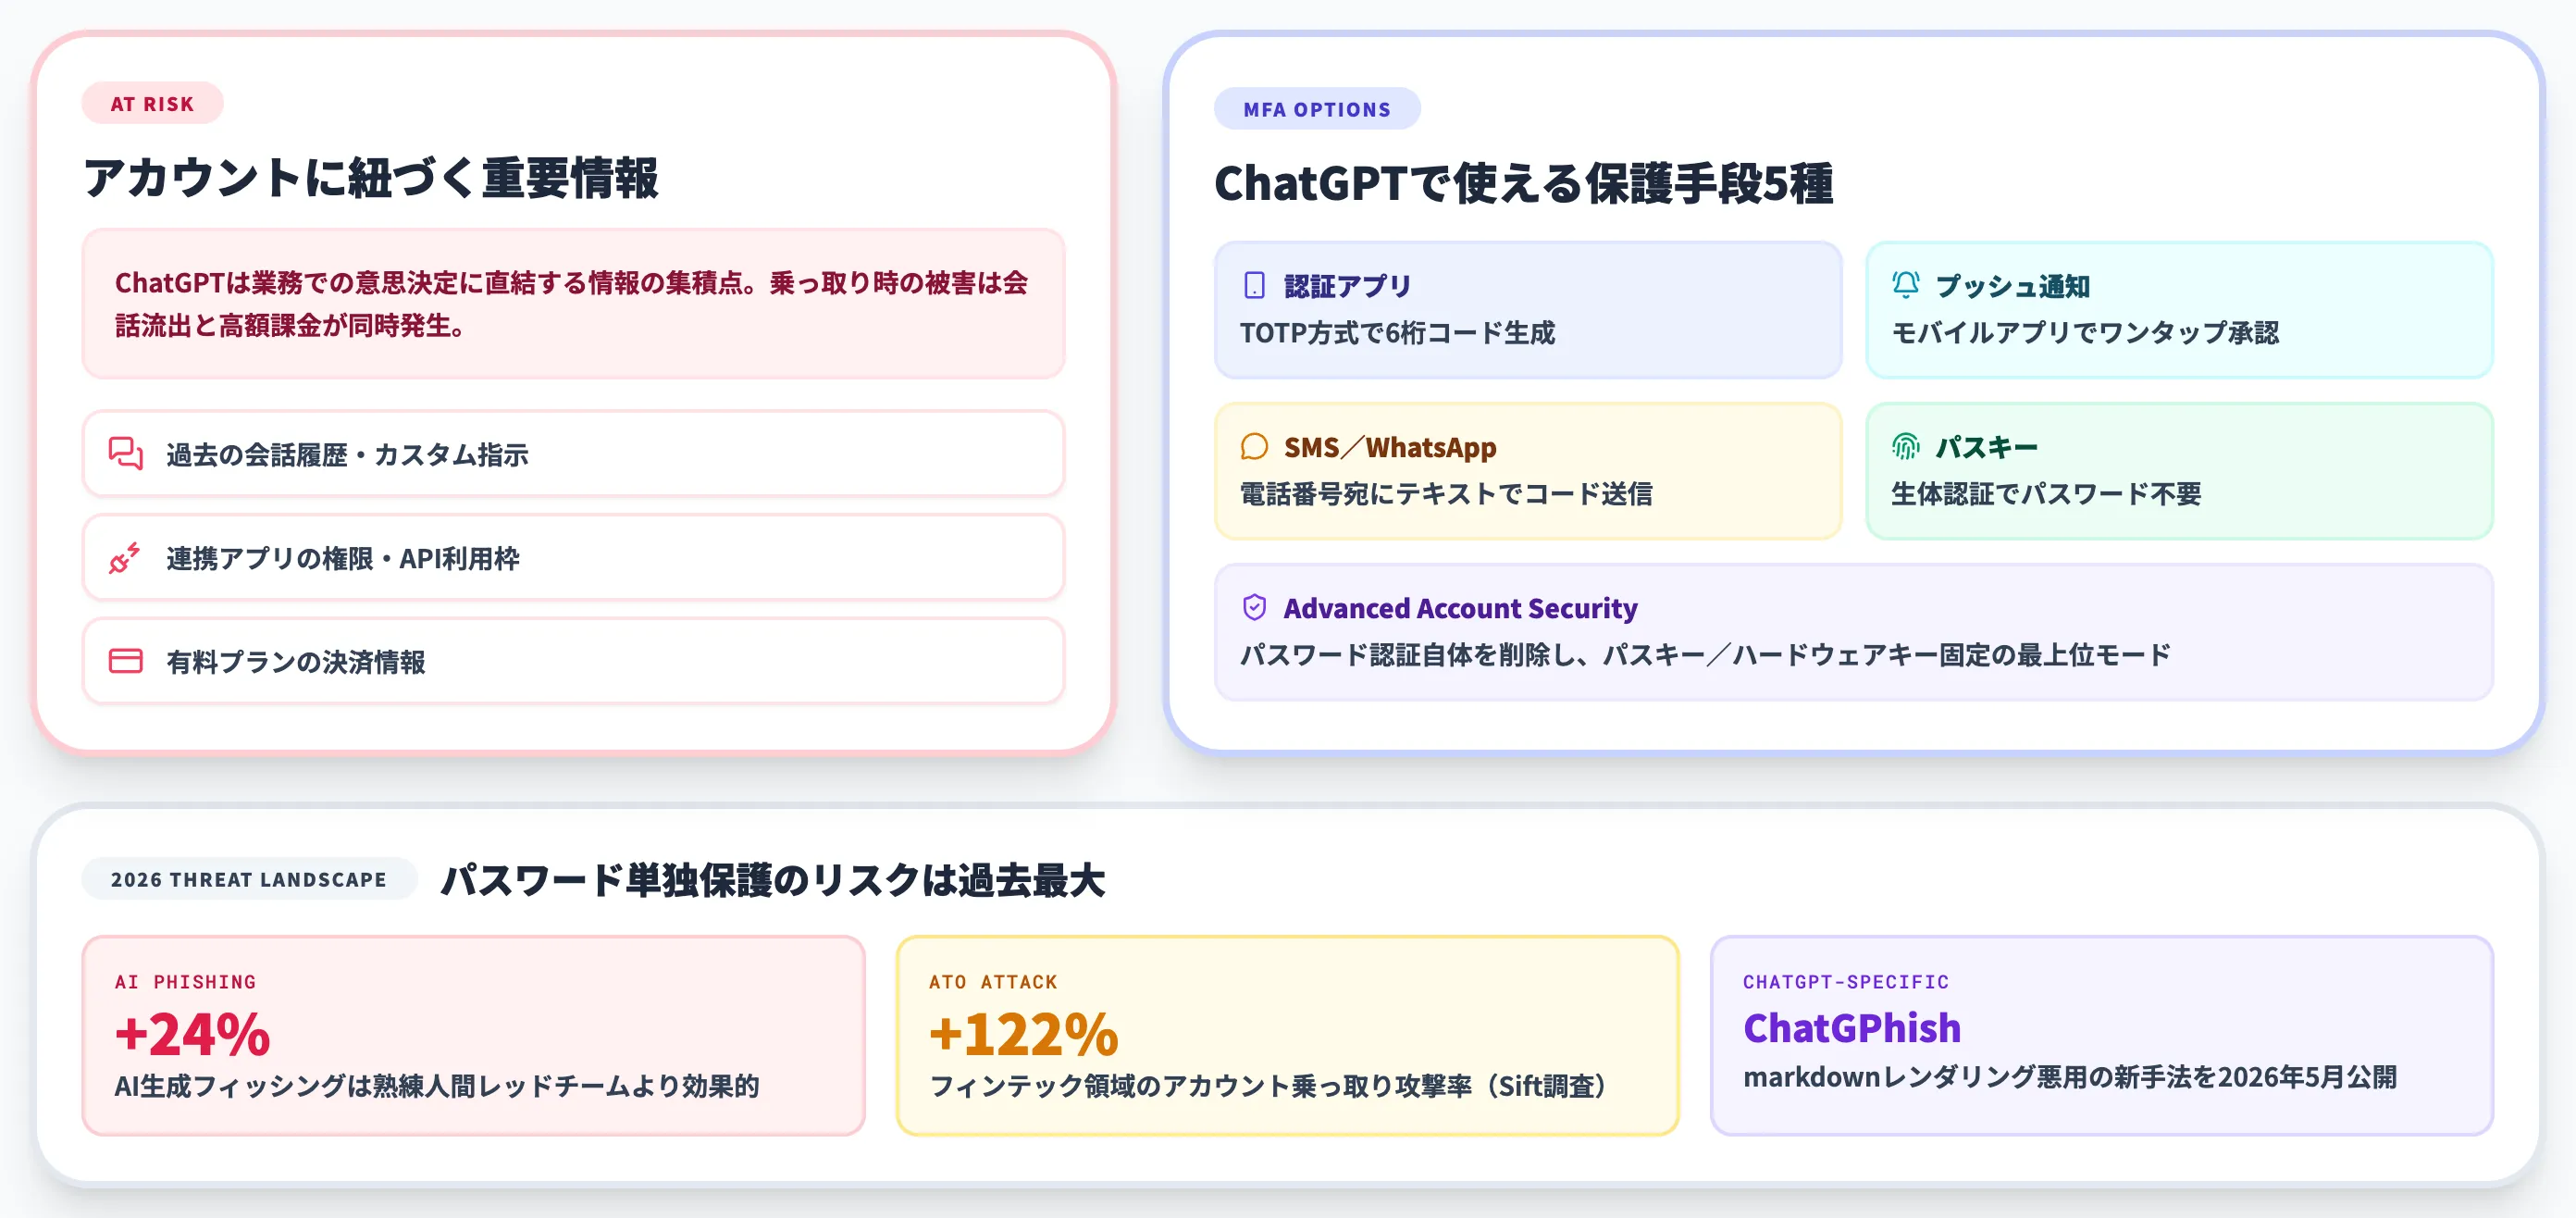Click the CHATGPT-SPECIFIC label
Screen dimensions: 2576x1218
tap(1846, 982)
